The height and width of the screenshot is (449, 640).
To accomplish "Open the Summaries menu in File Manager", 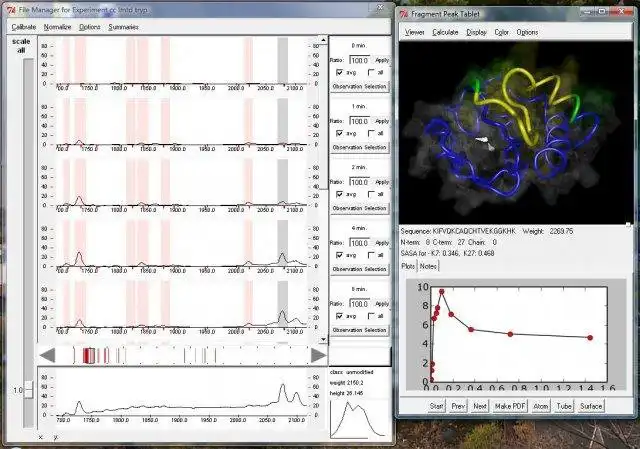I will click(123, 27).
